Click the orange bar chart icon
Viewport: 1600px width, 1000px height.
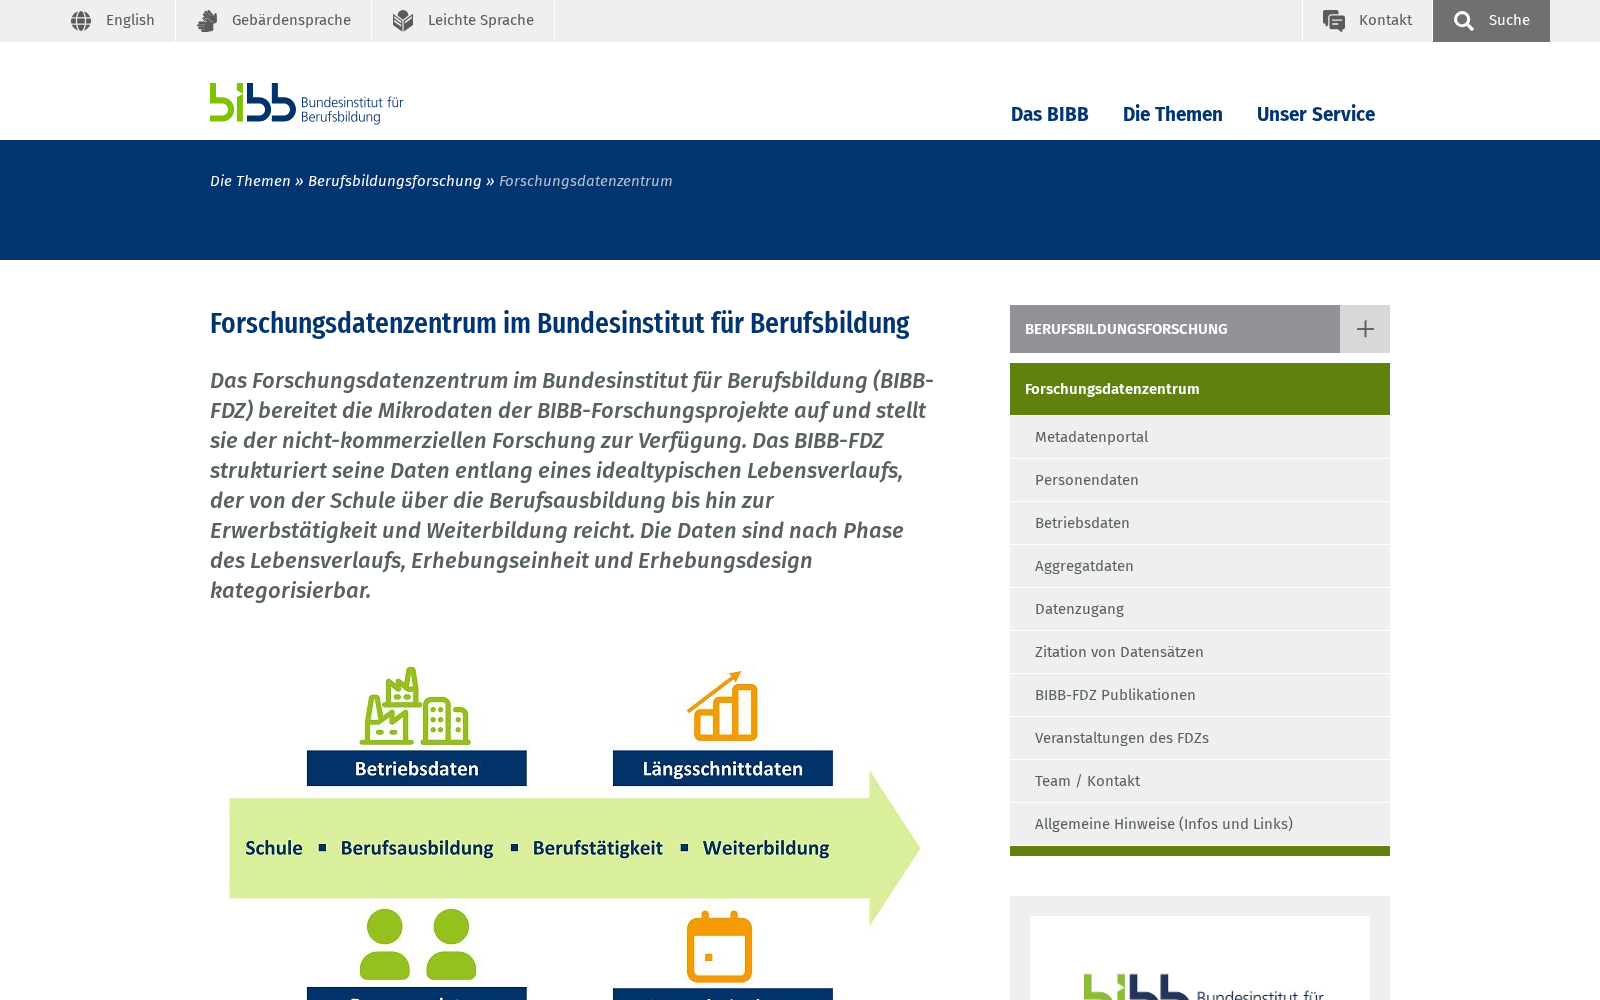point(722,706)
